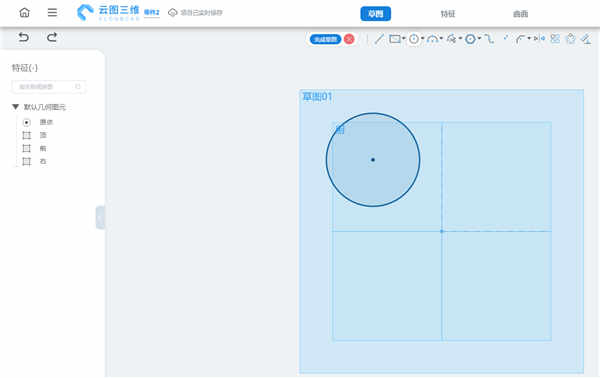The width and height of the screenshot is (600, 378).
Task: Select the right plane tree item
Action: tap(34, 162)
